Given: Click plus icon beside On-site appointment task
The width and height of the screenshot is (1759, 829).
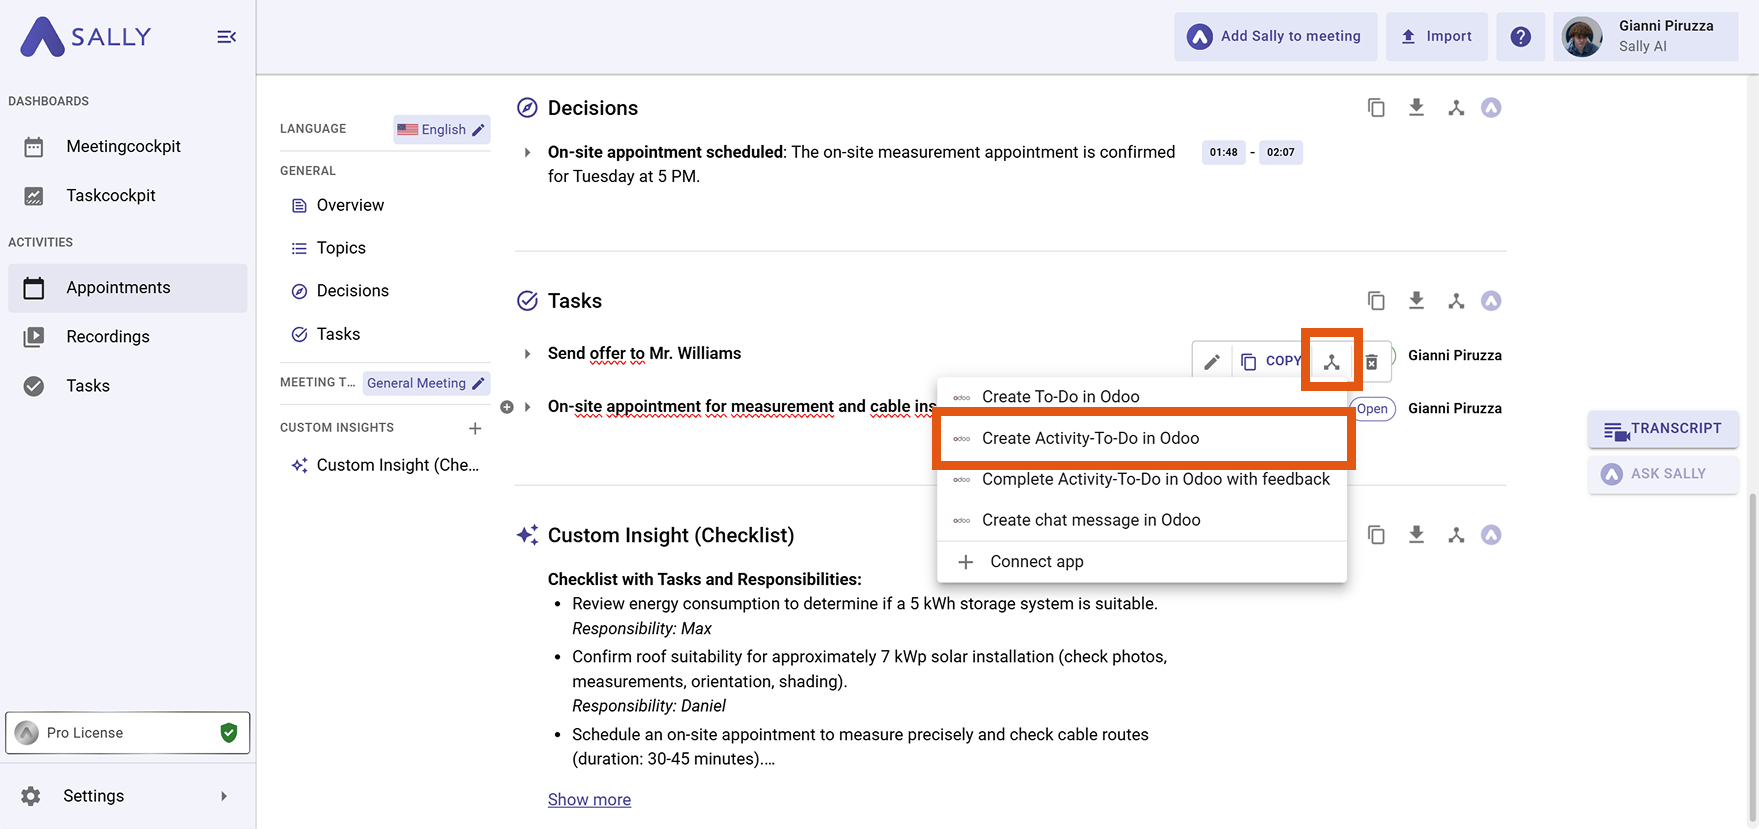Looking at the screenshot, I should pyautogui.click(x=507, y=407).
